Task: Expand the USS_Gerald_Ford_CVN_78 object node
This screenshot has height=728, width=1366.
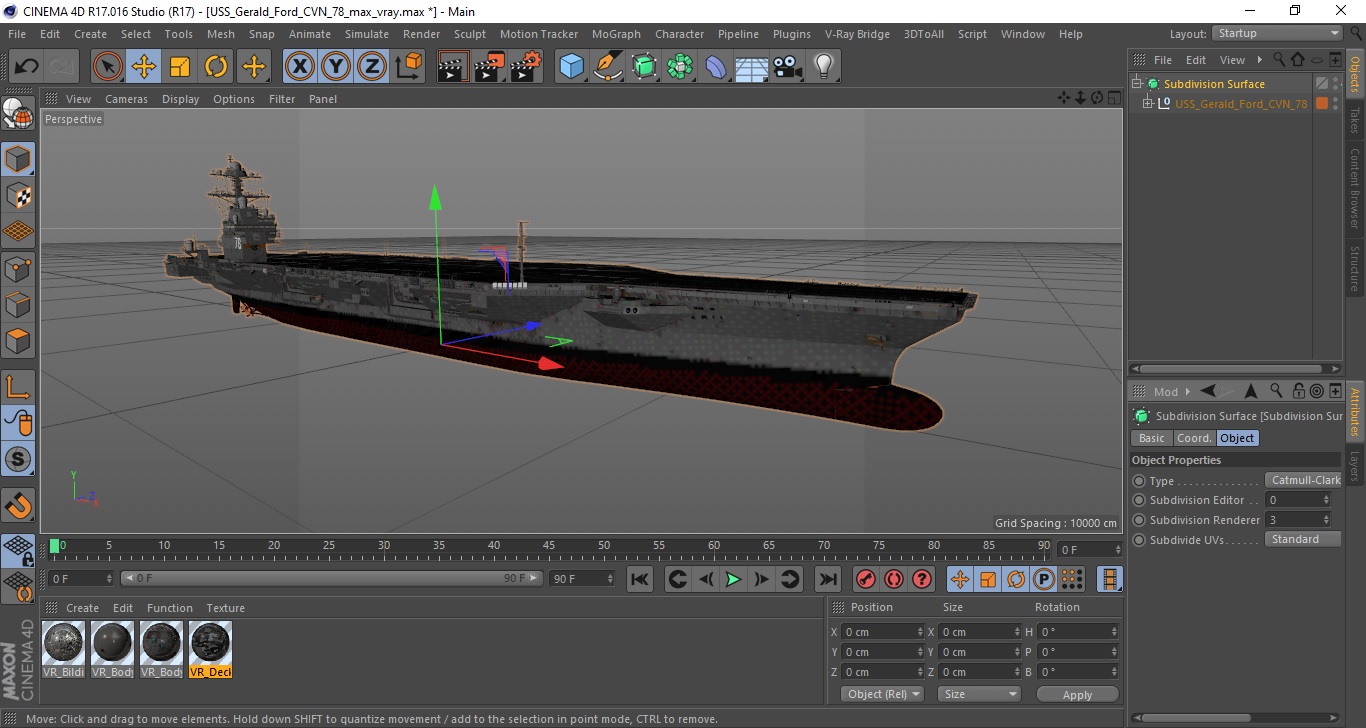Action: pos(1148,103)
